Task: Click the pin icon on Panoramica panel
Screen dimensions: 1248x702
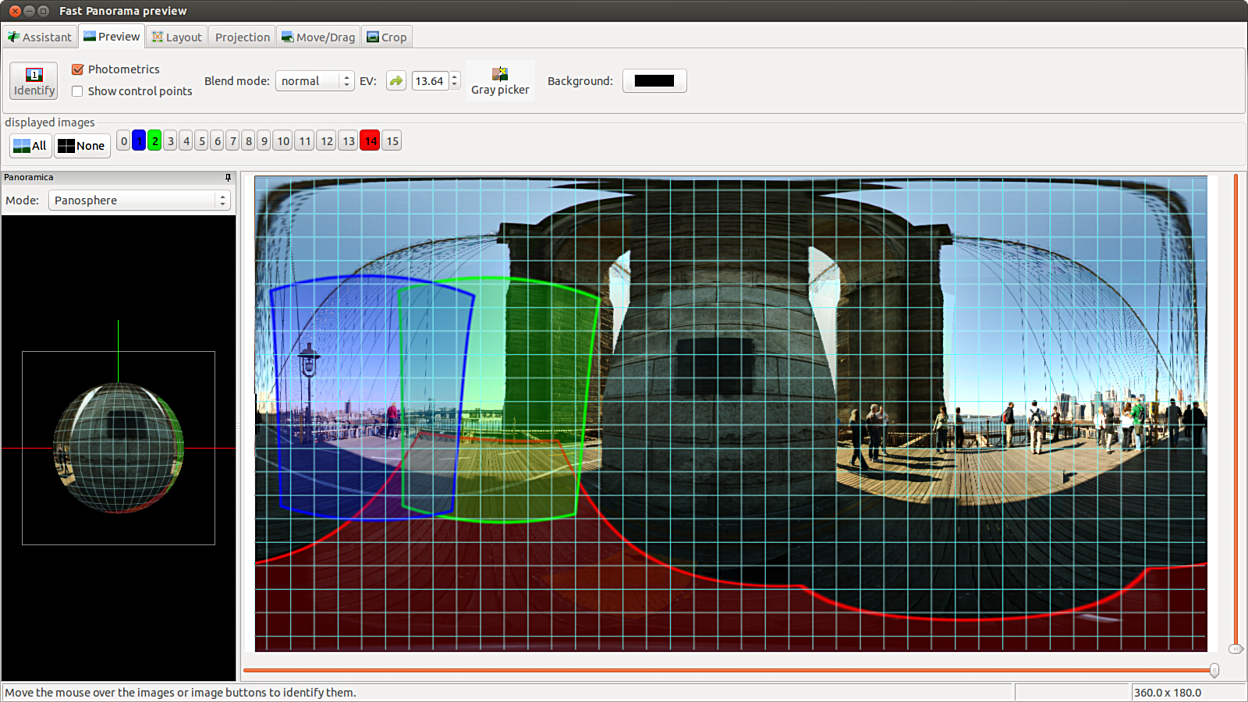Action: click(x=228, y=178)
